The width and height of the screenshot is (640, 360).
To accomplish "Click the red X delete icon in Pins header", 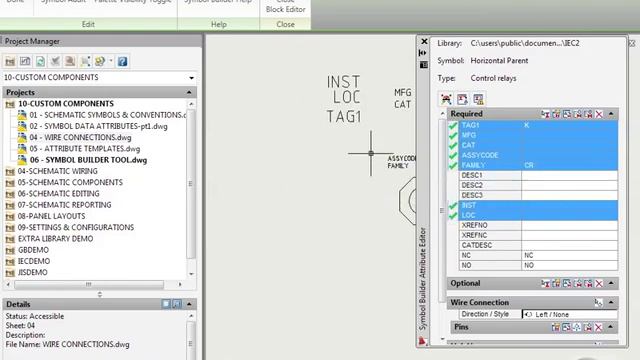I will 598,327.
